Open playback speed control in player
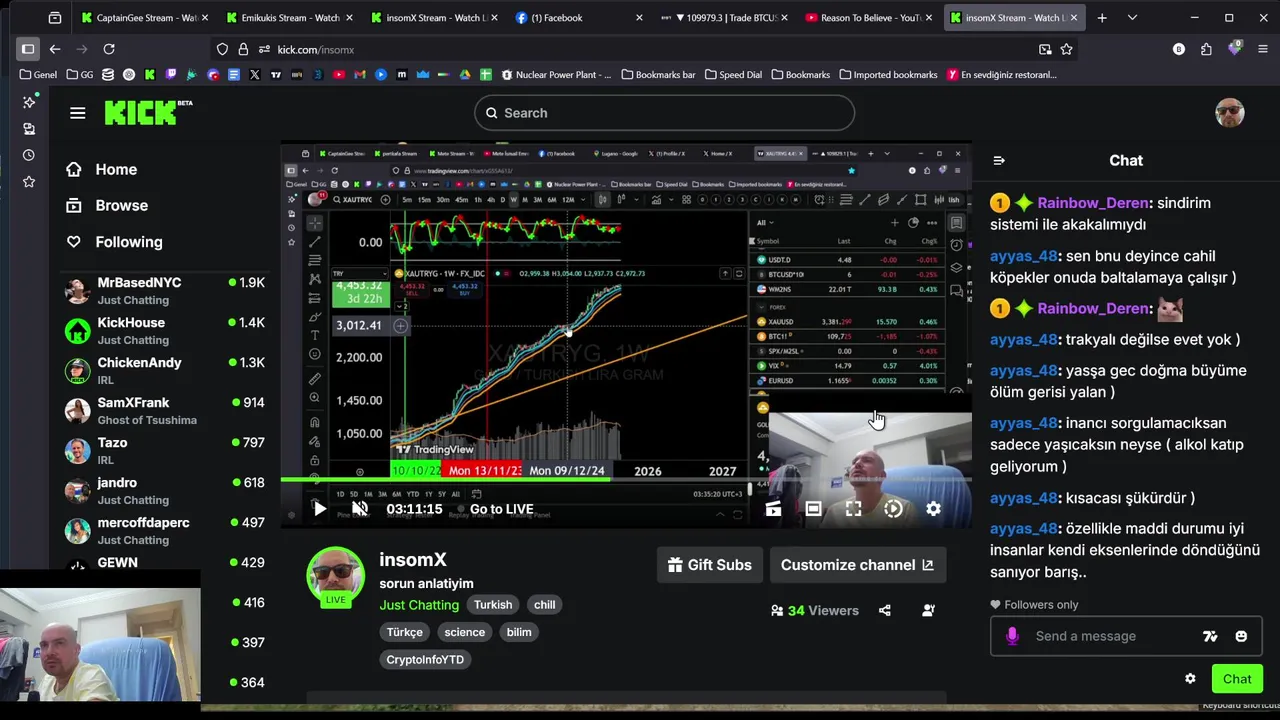 tap(893, 509)
